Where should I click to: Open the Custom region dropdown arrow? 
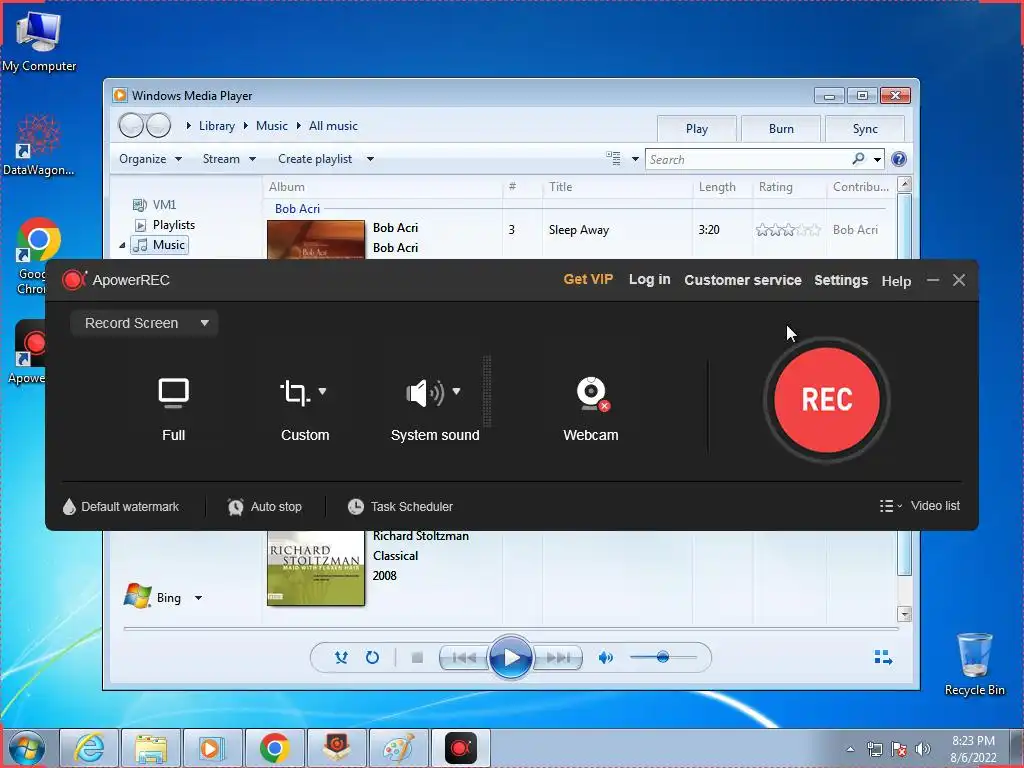tap(323, 391)
